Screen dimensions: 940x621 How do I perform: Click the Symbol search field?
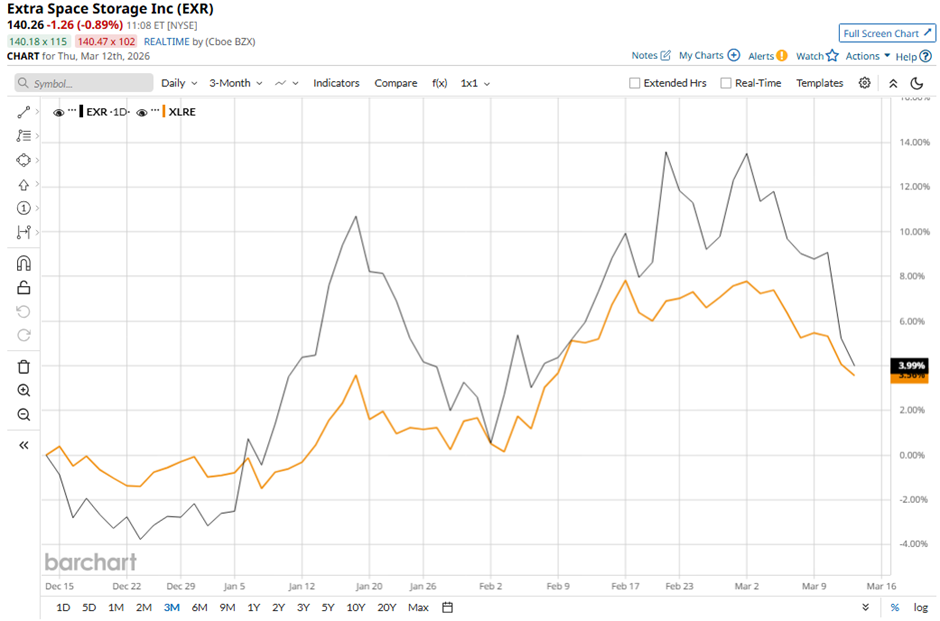coord(84,83)
